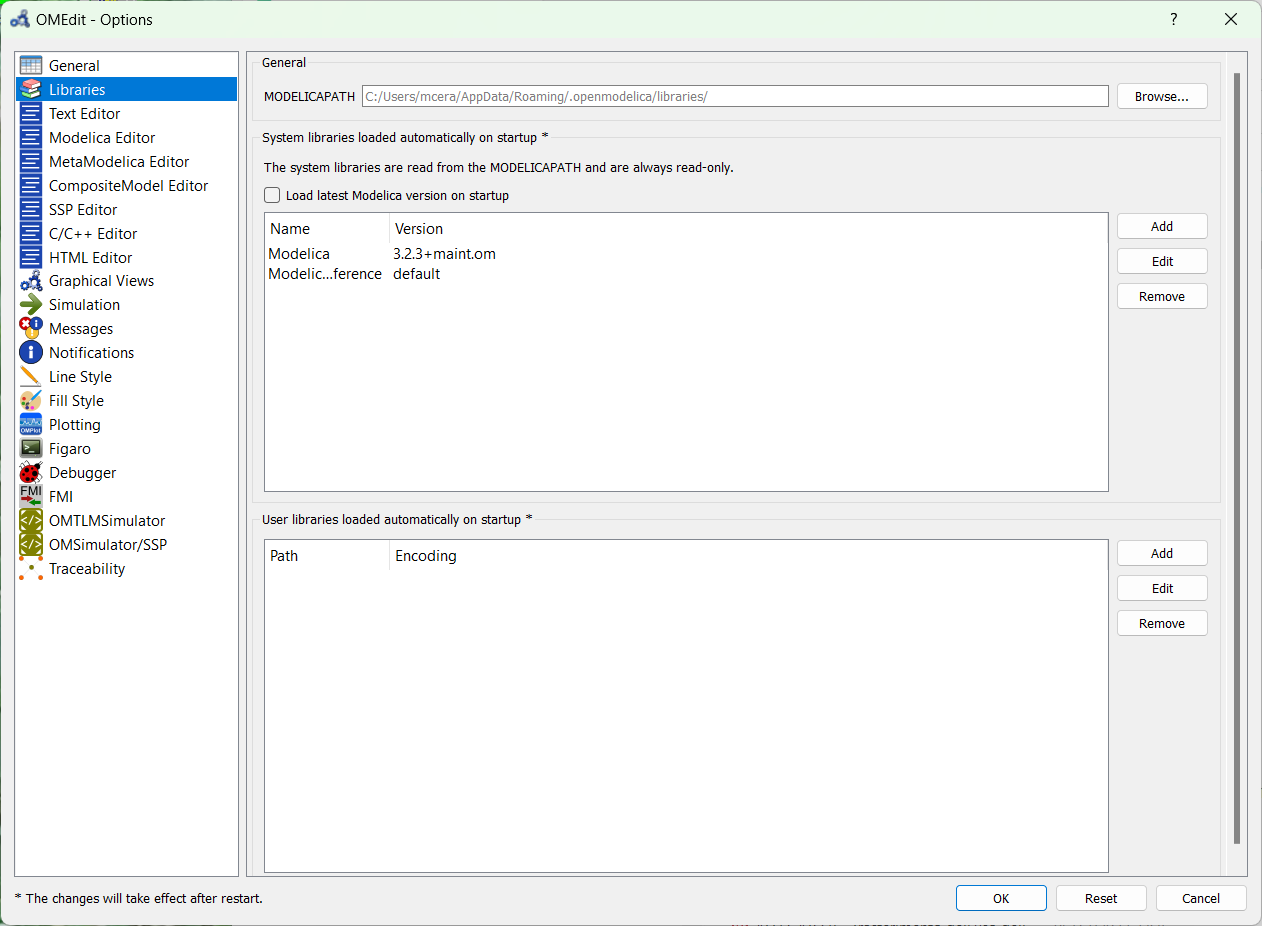This screenshot has height=926, width=1262.
Task: Click the Notifications info icon
Action: (x=31, y=353)
